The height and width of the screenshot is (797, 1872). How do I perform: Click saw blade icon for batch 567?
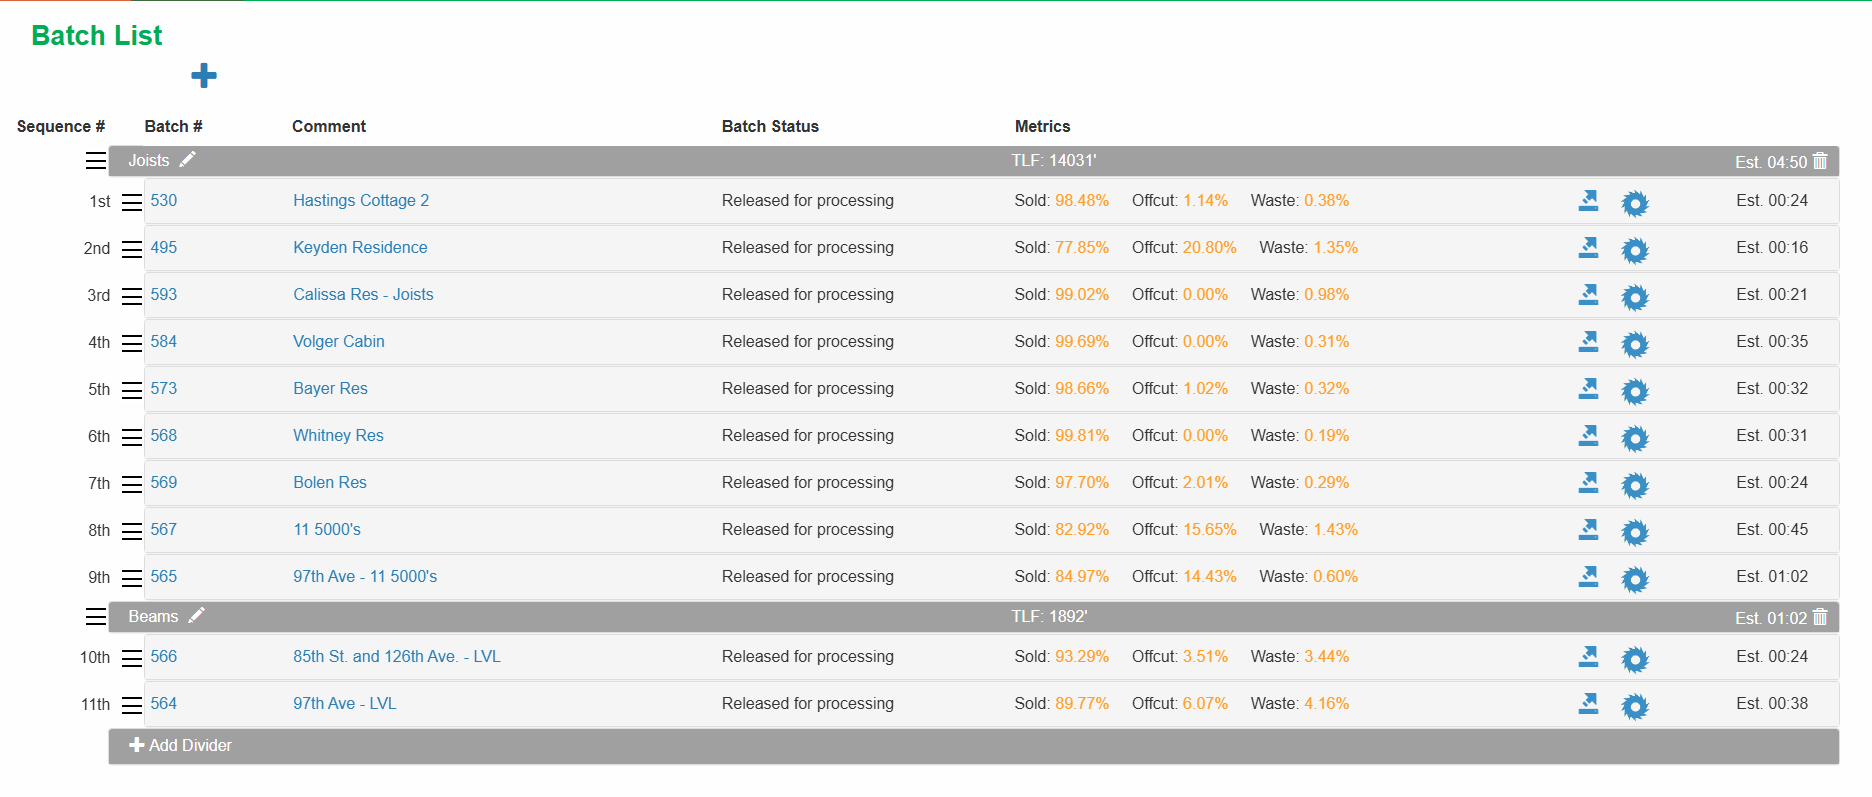coord(1635,533)
